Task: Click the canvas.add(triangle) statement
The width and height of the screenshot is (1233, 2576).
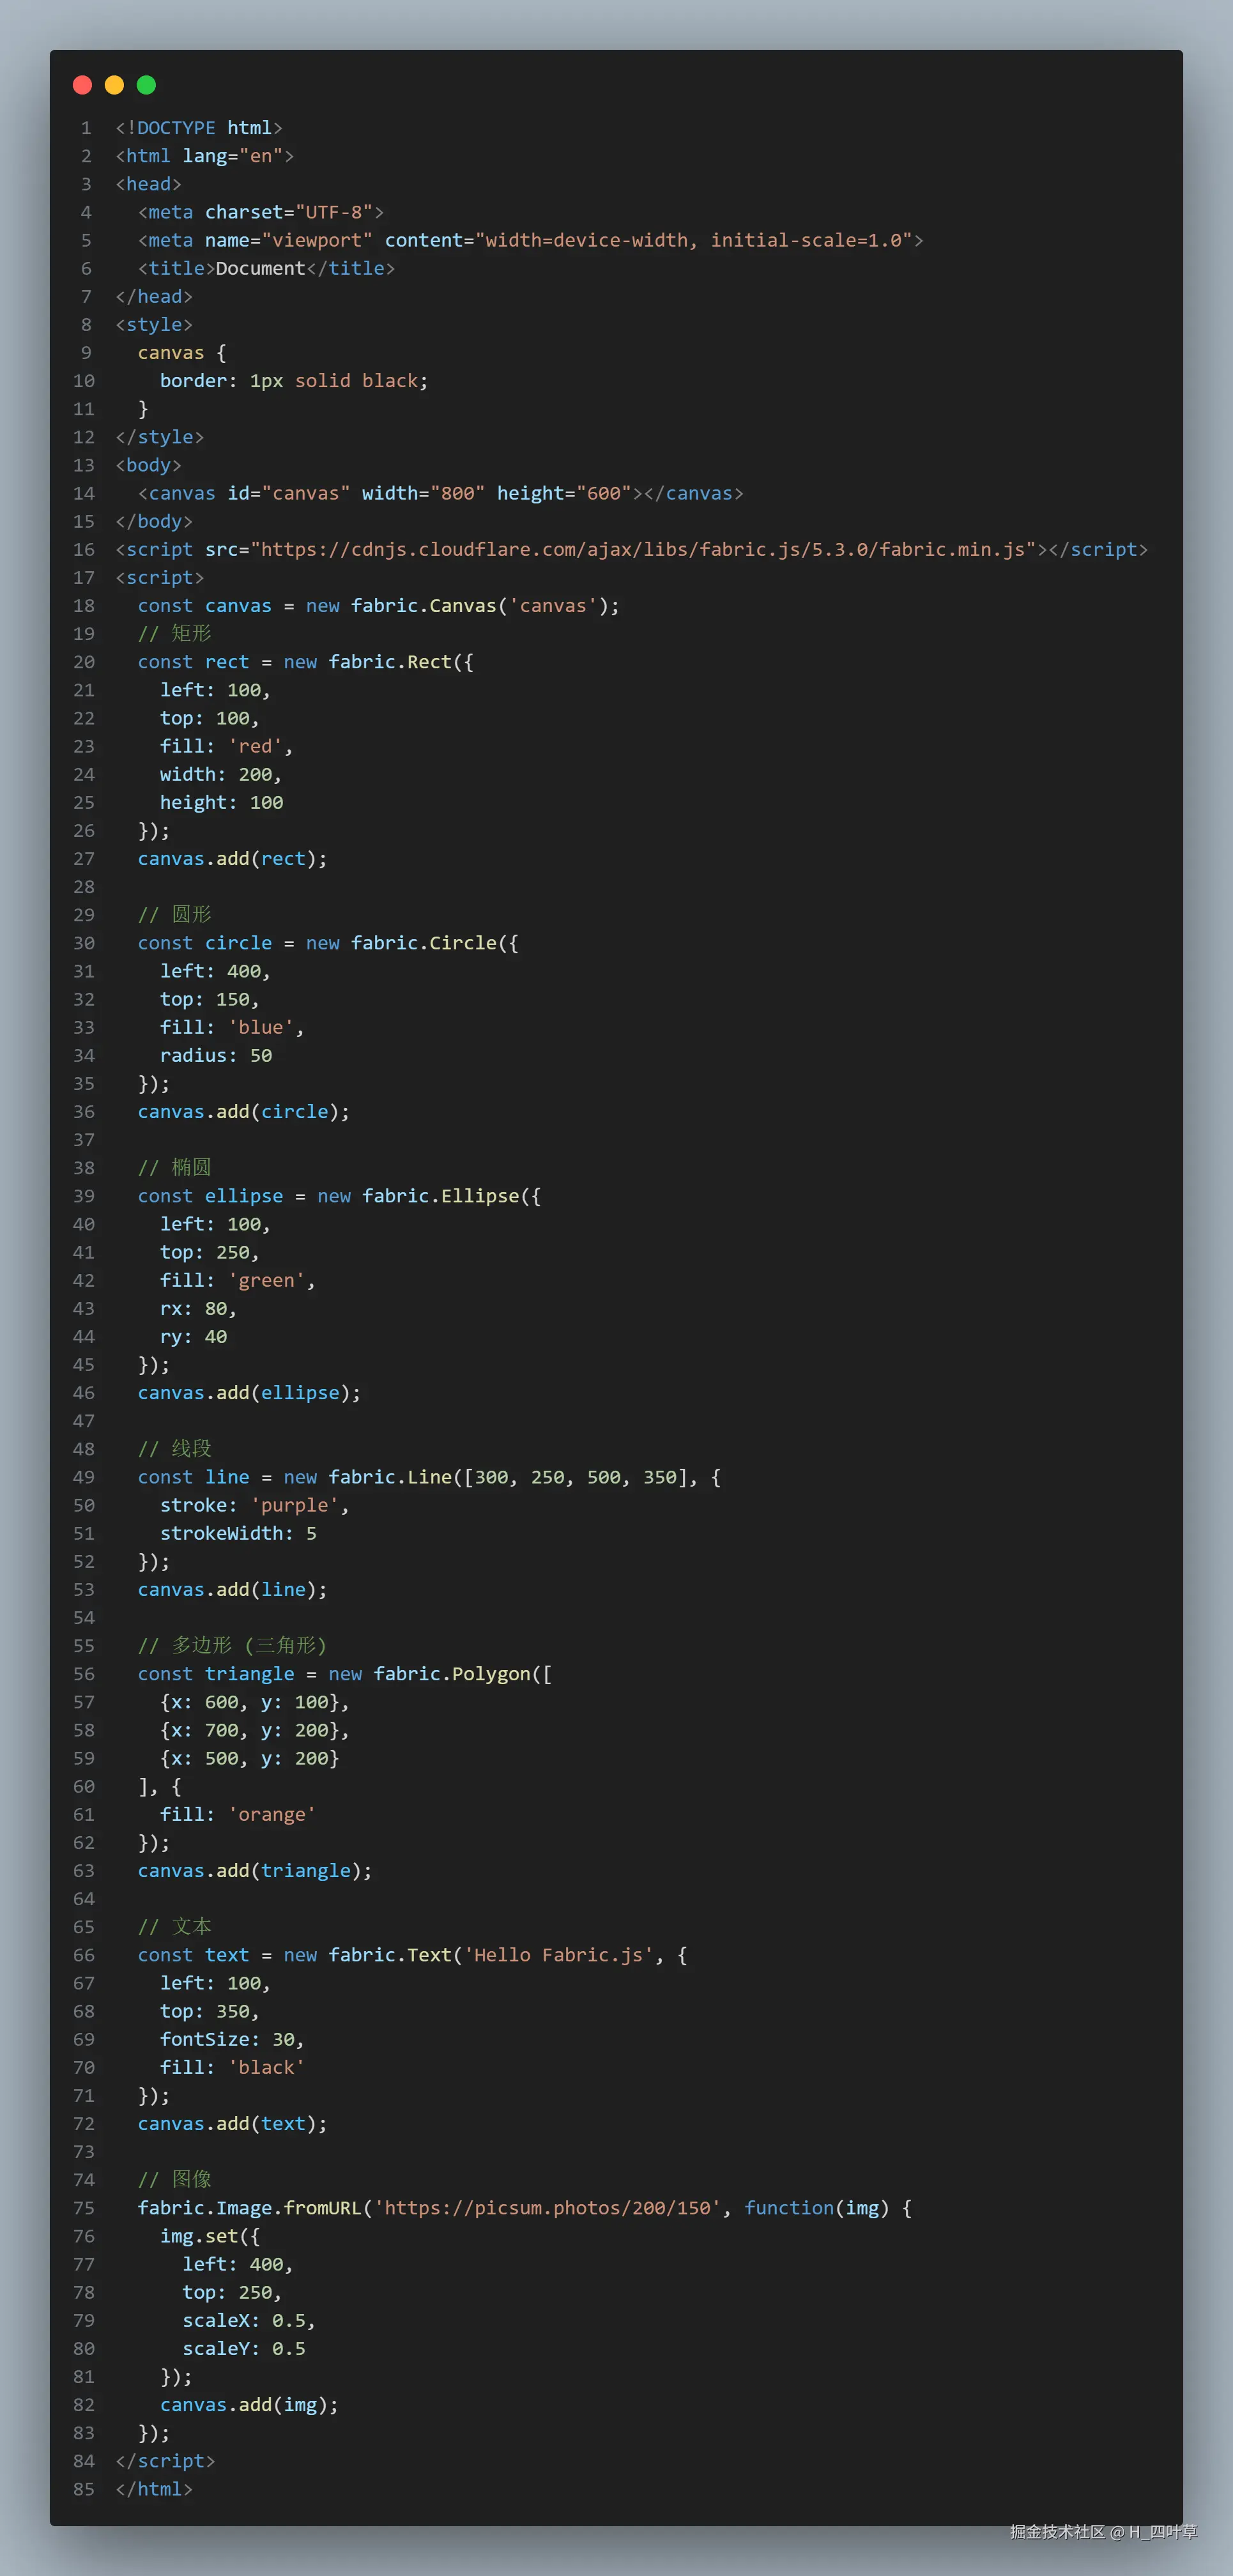Action: [x=254, y=1870]
